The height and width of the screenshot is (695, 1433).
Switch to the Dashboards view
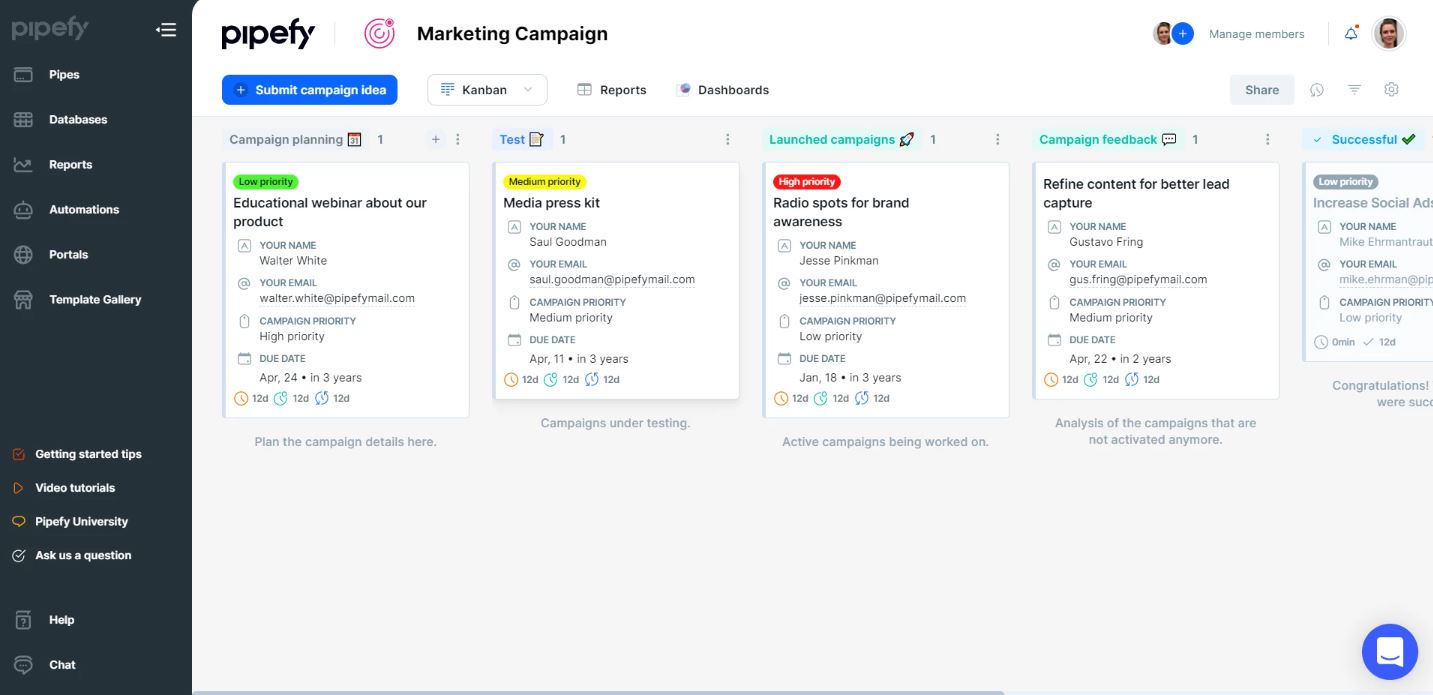coord(723,90)
